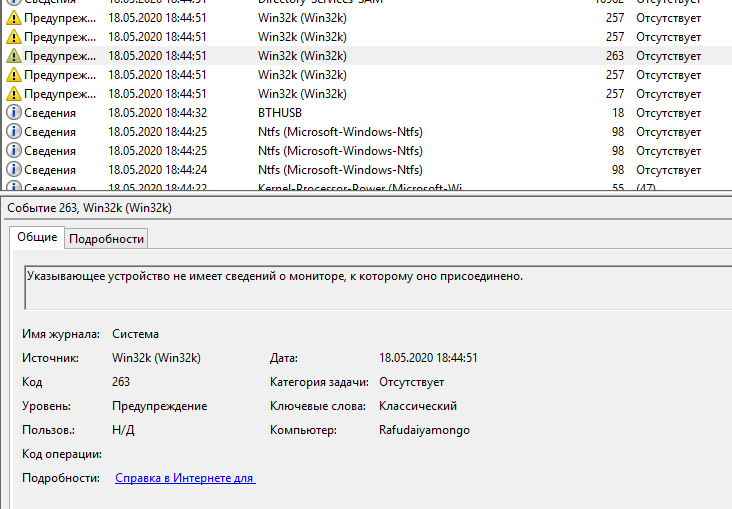This screenshot has height=509, width=732.
Task: Click the info icon on the Ntfs 18:44:24 row
Action: pyautogui.click(x=13, y=170)
